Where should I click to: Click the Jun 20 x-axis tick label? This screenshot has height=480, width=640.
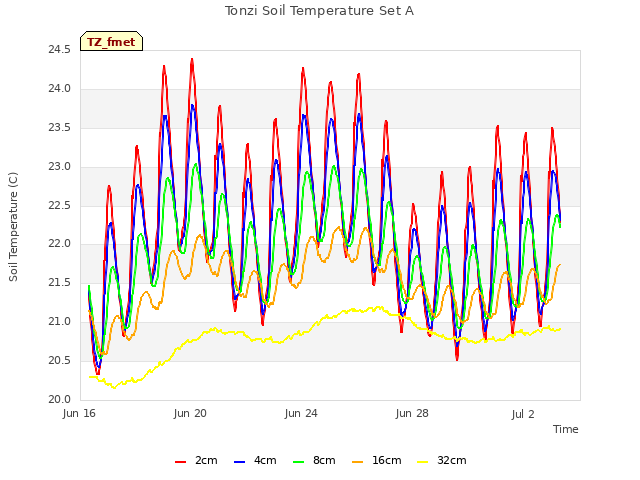[x=190, y=413]
